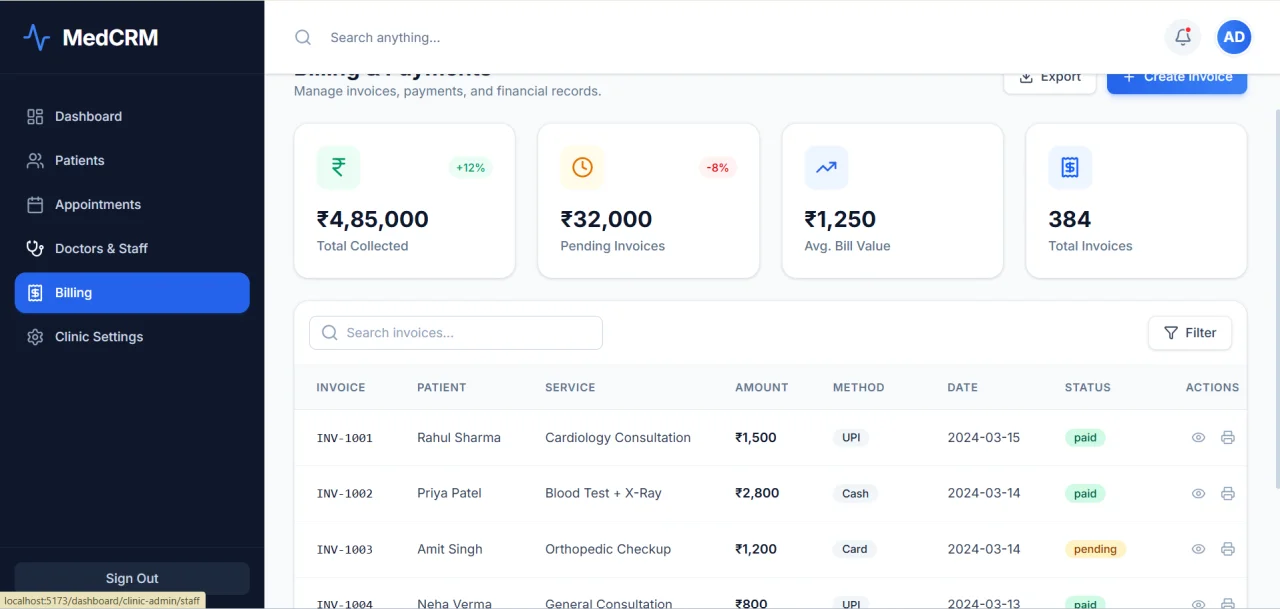The width and height of the screenshot is (1280, 609).
Task: Click the MedCRM pulse logo icon
Action: (36, 37)
